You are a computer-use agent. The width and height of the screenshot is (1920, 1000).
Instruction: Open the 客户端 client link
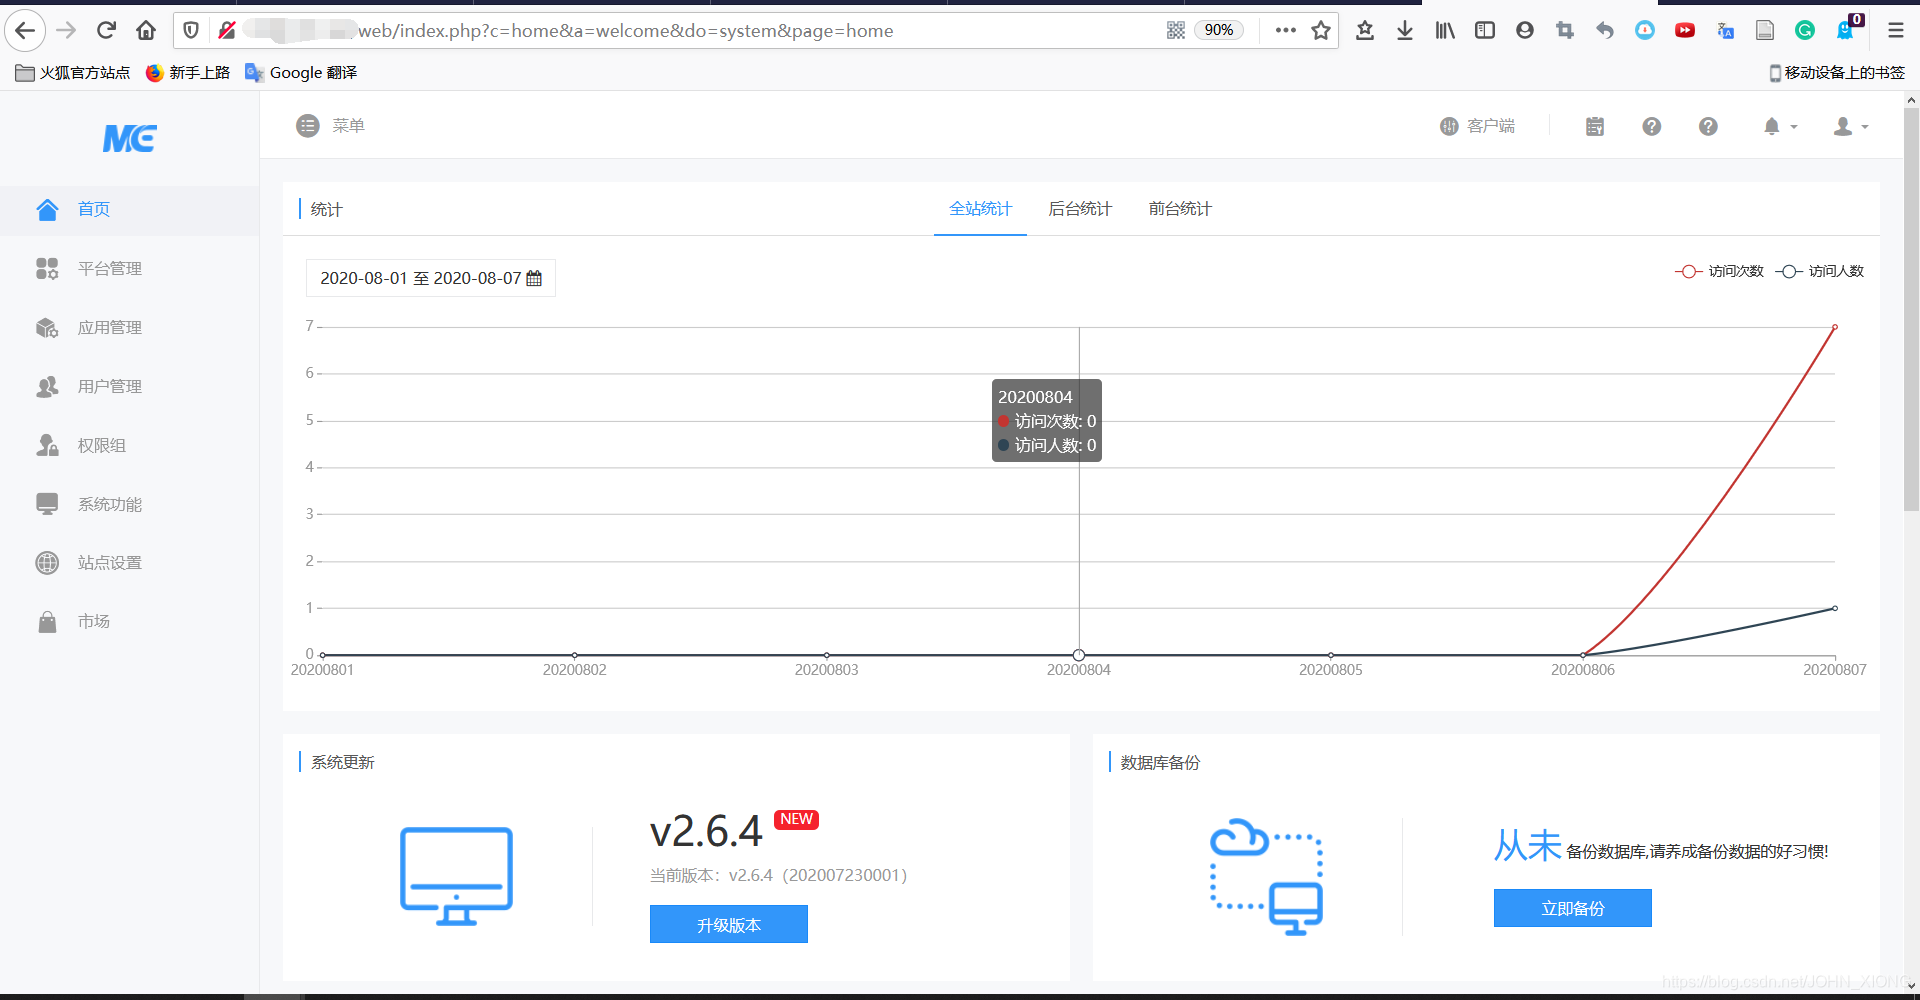click(x=1477, y=126)
